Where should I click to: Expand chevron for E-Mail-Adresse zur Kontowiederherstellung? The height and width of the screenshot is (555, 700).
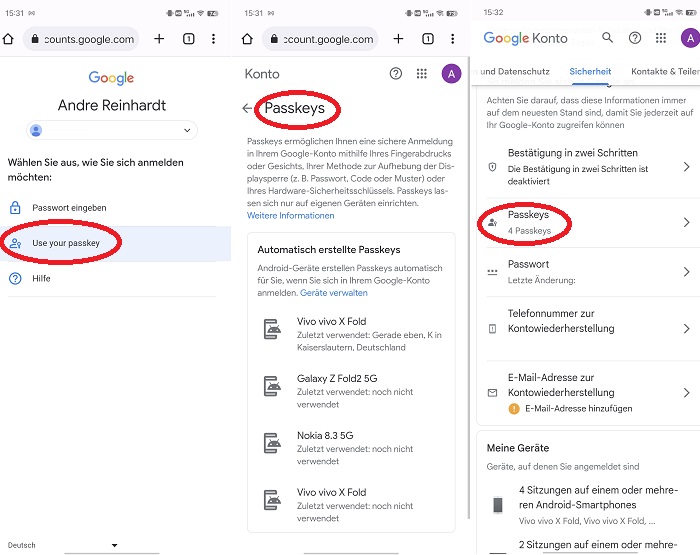(687, 392)
